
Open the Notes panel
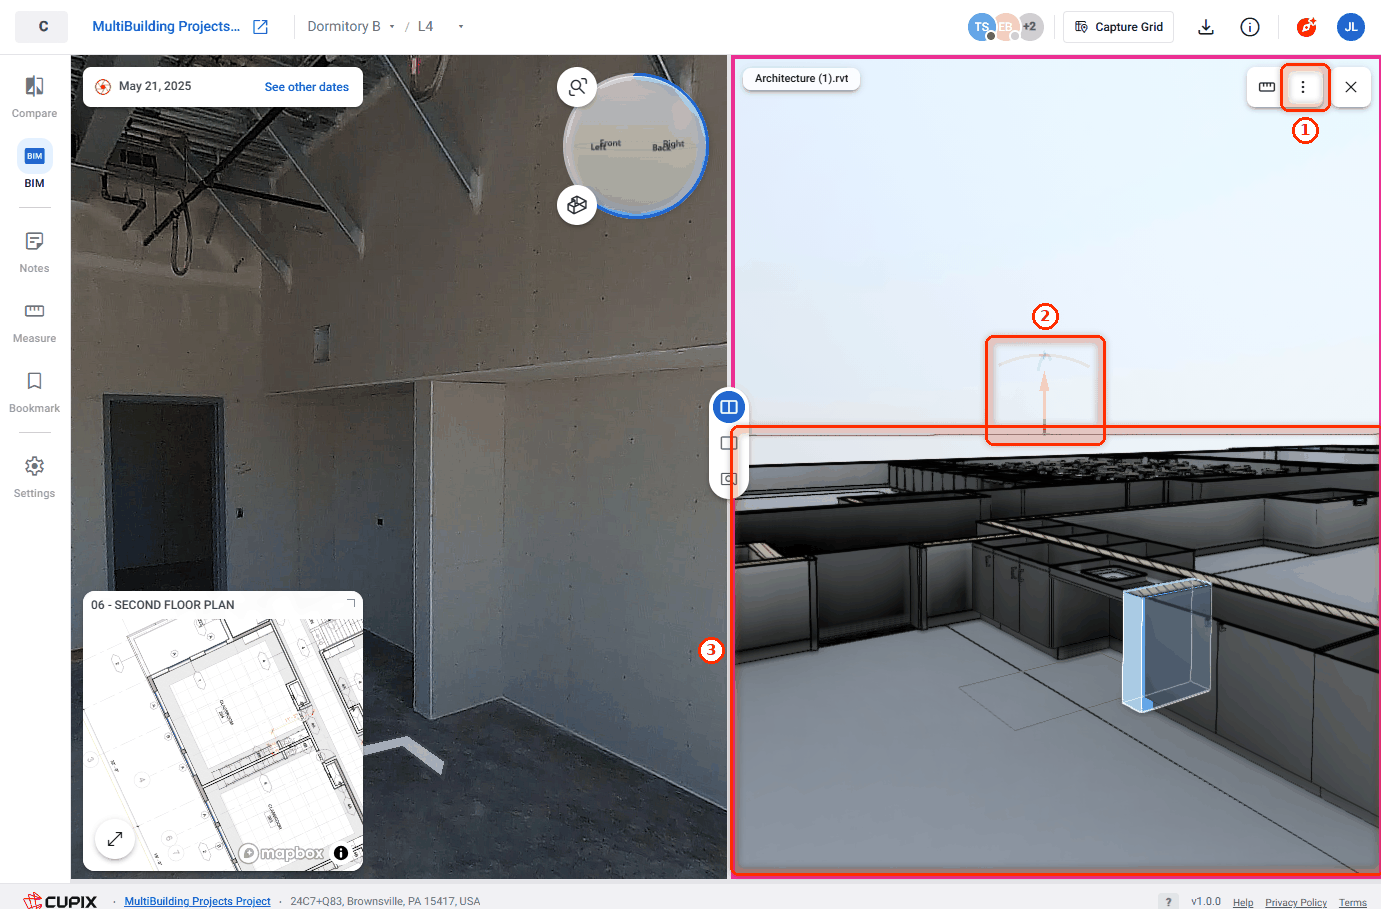tap(34, 252)
